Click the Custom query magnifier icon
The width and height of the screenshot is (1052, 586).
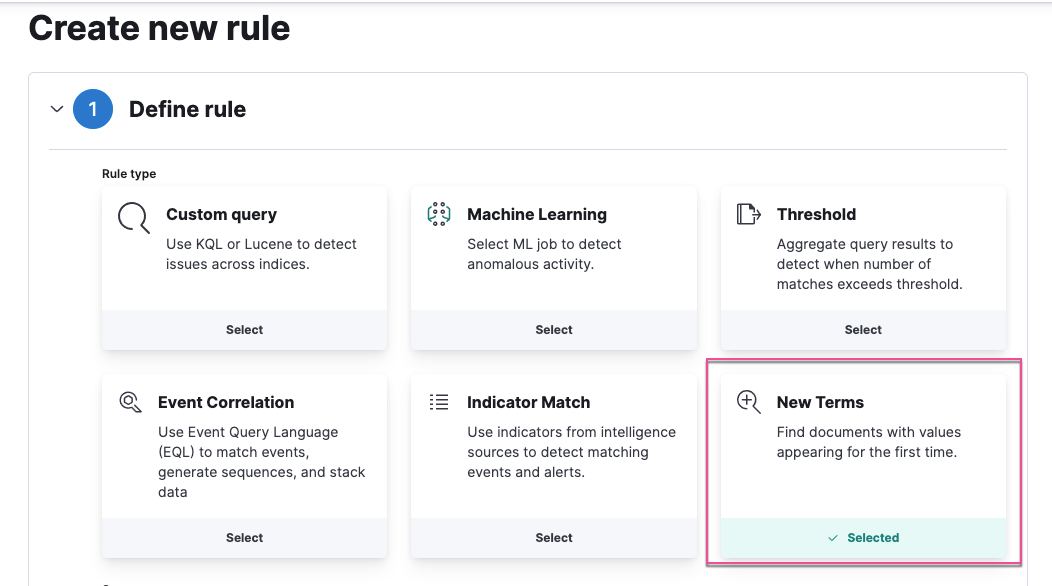click(133, 216)
